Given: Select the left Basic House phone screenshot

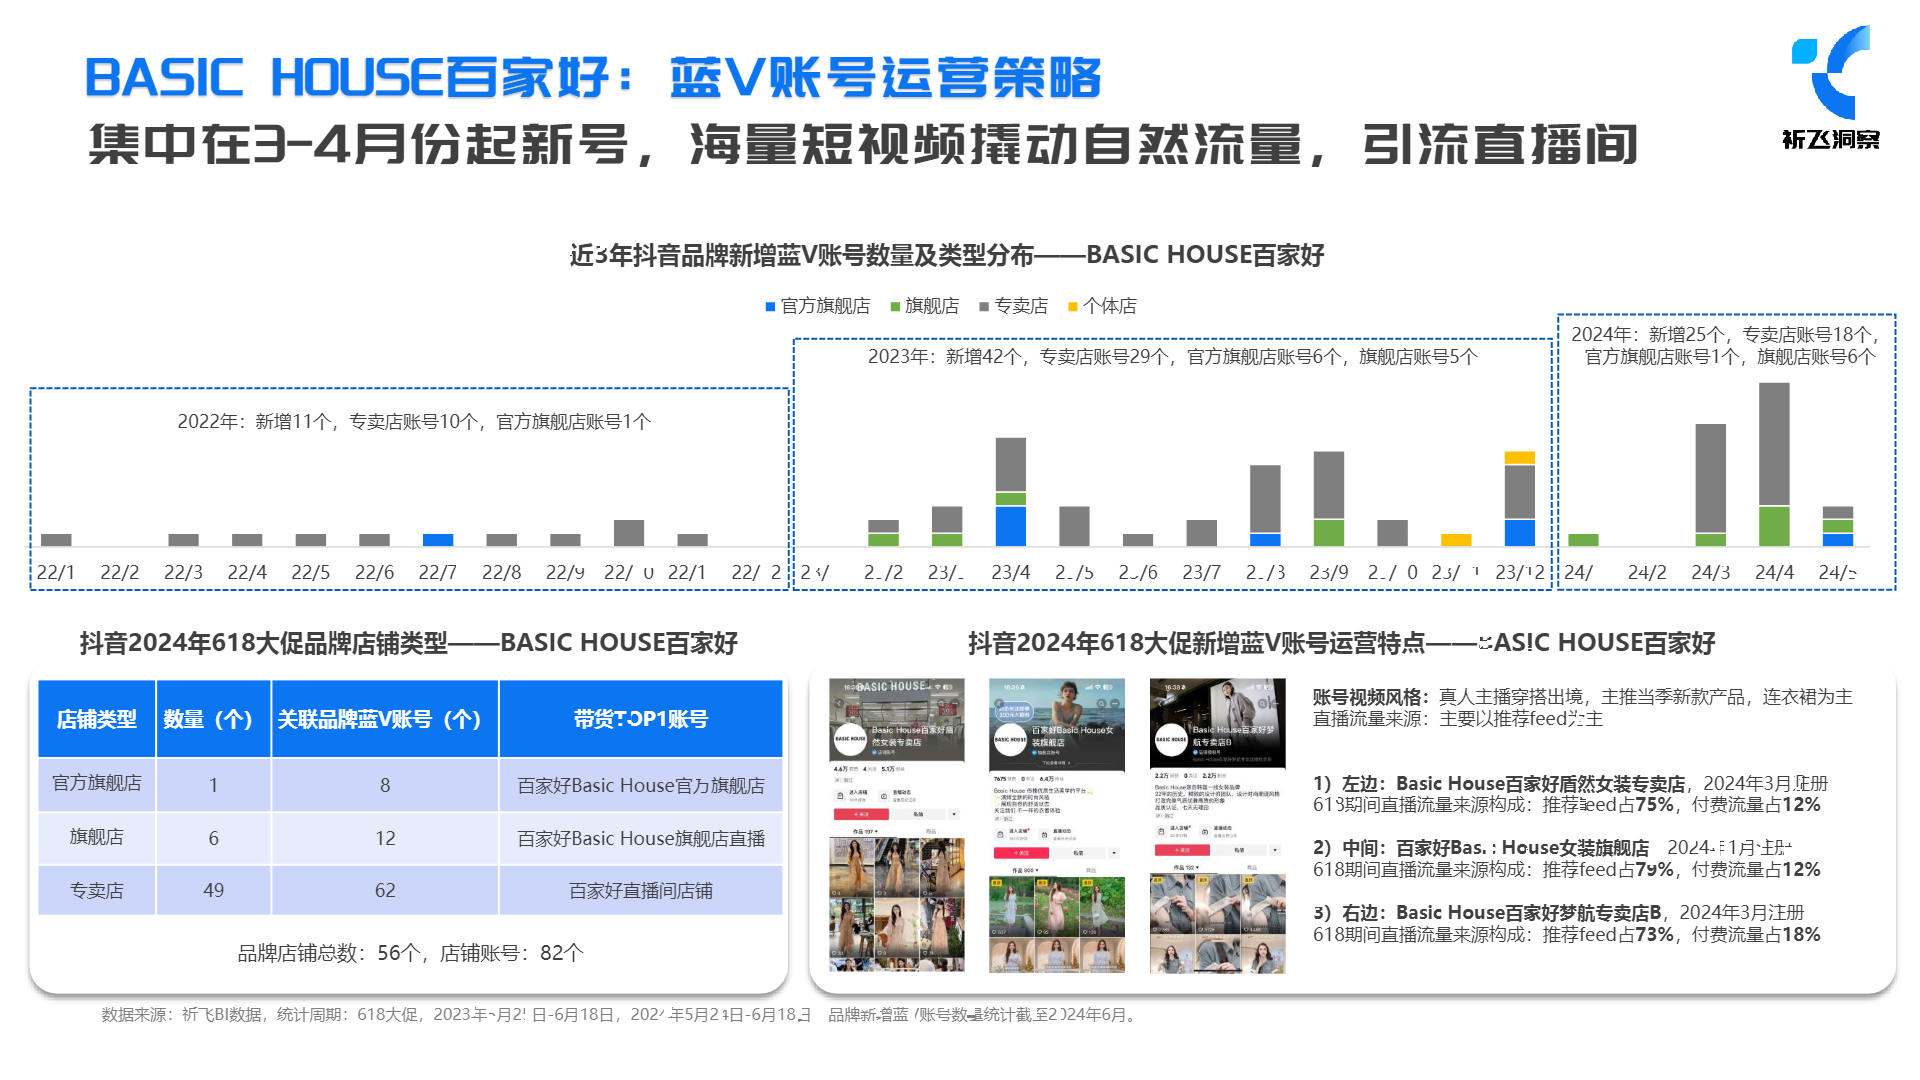Looking at the screenshot, I should [897, 825].
